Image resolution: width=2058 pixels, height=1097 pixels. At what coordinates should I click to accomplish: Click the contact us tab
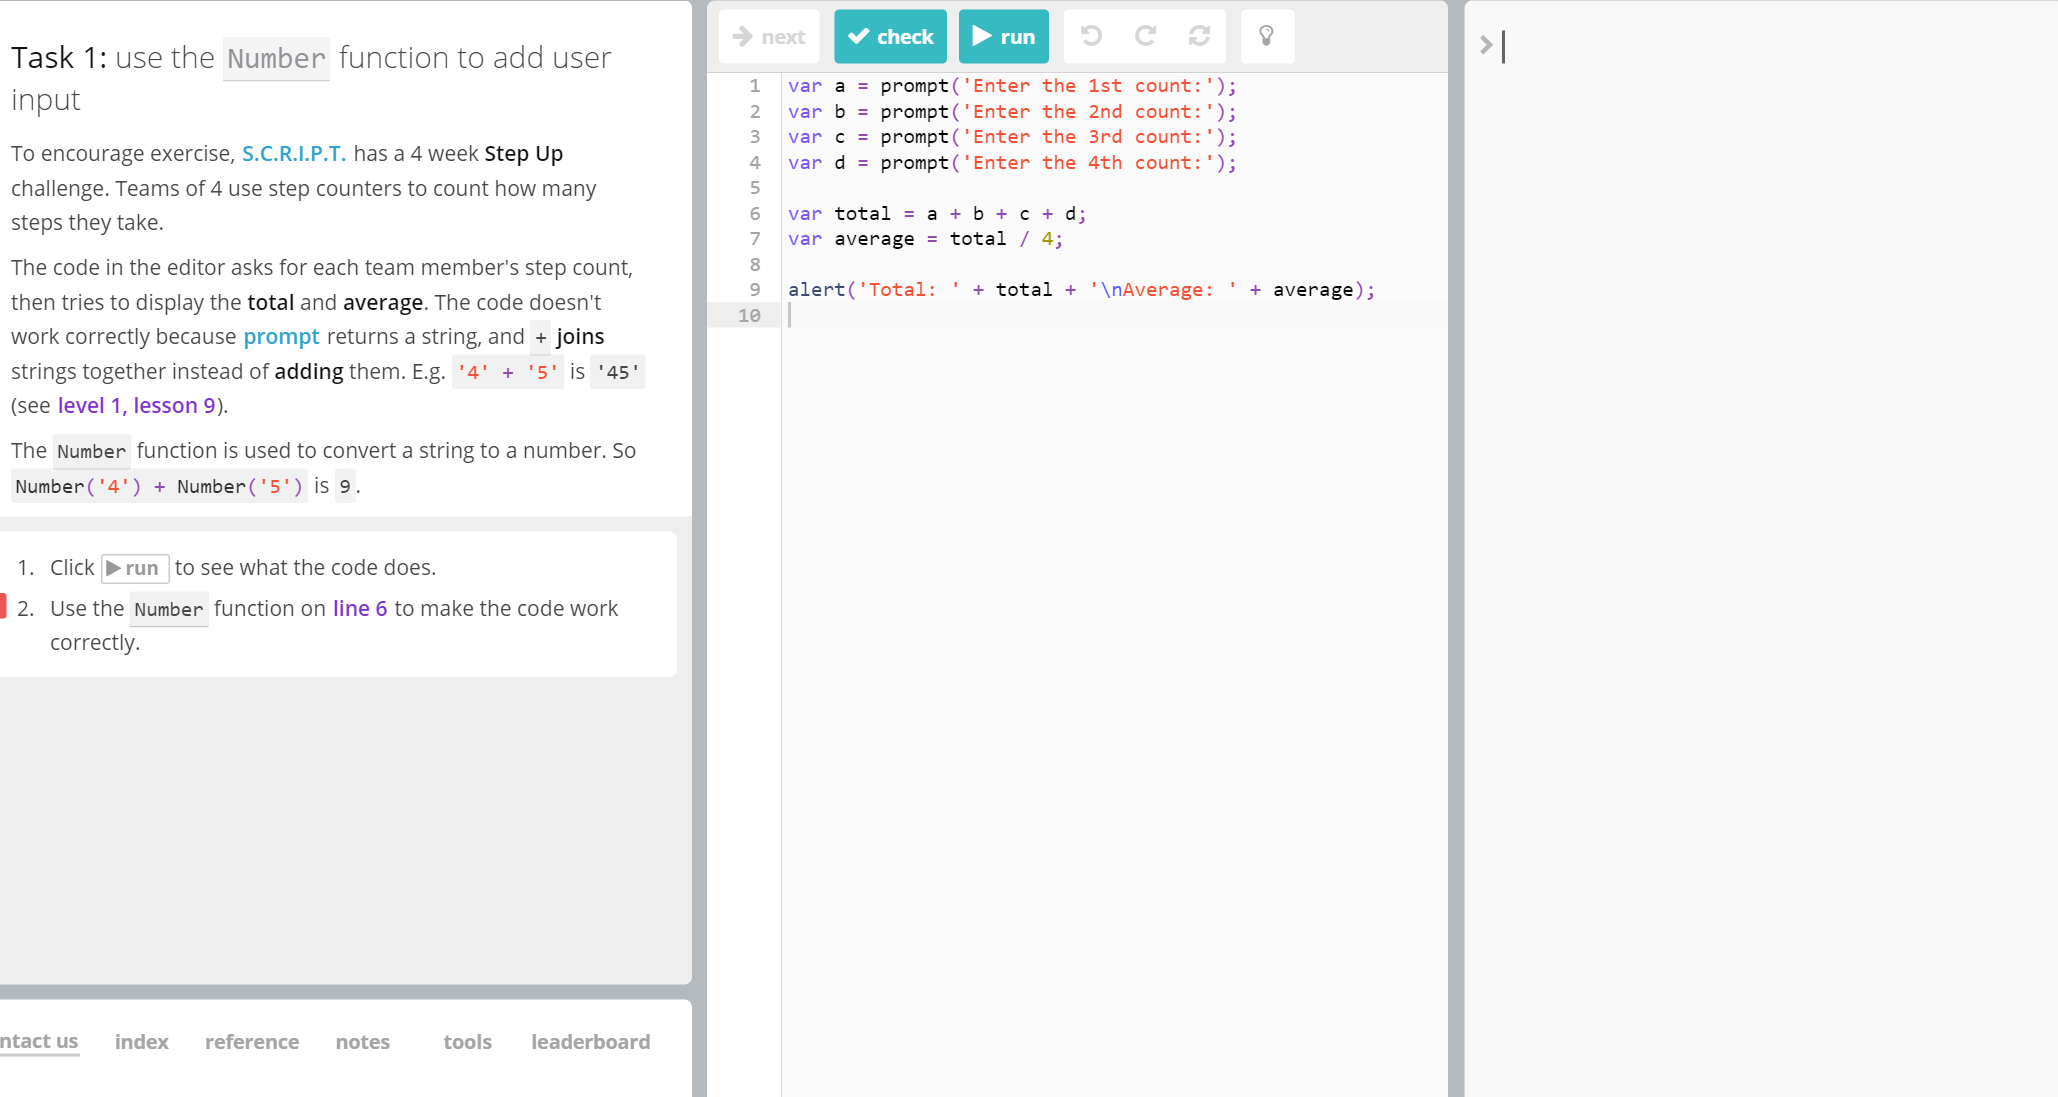click(39, 1042)
